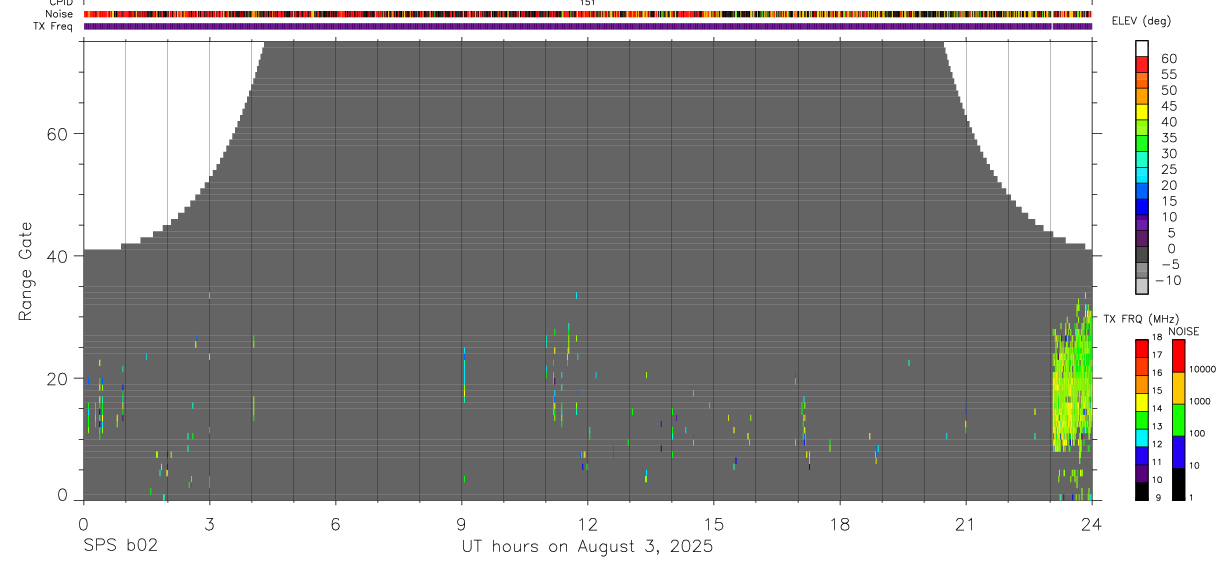The height and width of the screenshot is (567, 1228).
Task: Click the red segment of ELEV color bar
Action: [1142, 64]
